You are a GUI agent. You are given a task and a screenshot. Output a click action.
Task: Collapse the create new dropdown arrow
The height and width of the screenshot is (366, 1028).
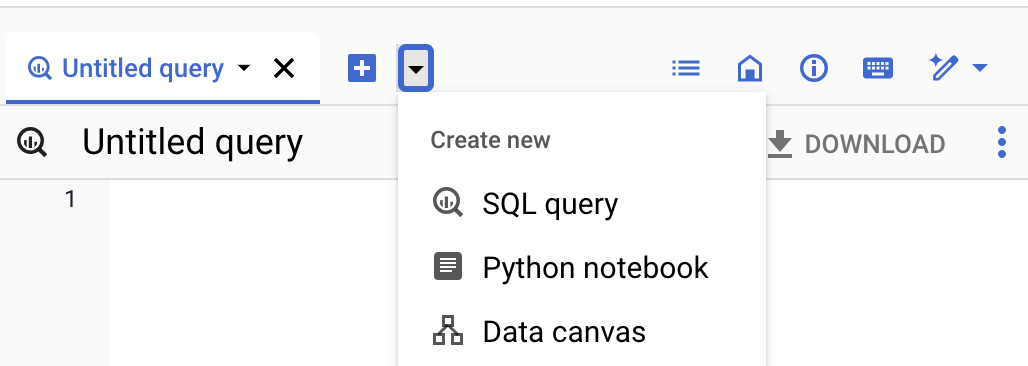click(x=416, y=68)
